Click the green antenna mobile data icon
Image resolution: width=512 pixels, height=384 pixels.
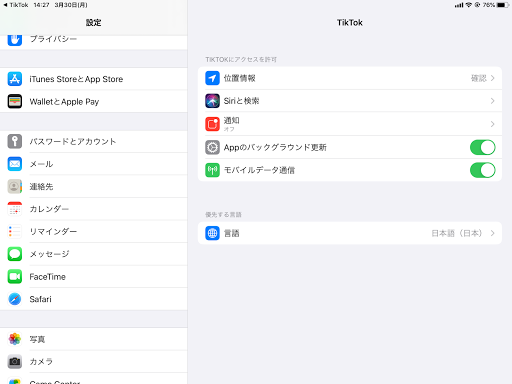[x=212, y=170]
